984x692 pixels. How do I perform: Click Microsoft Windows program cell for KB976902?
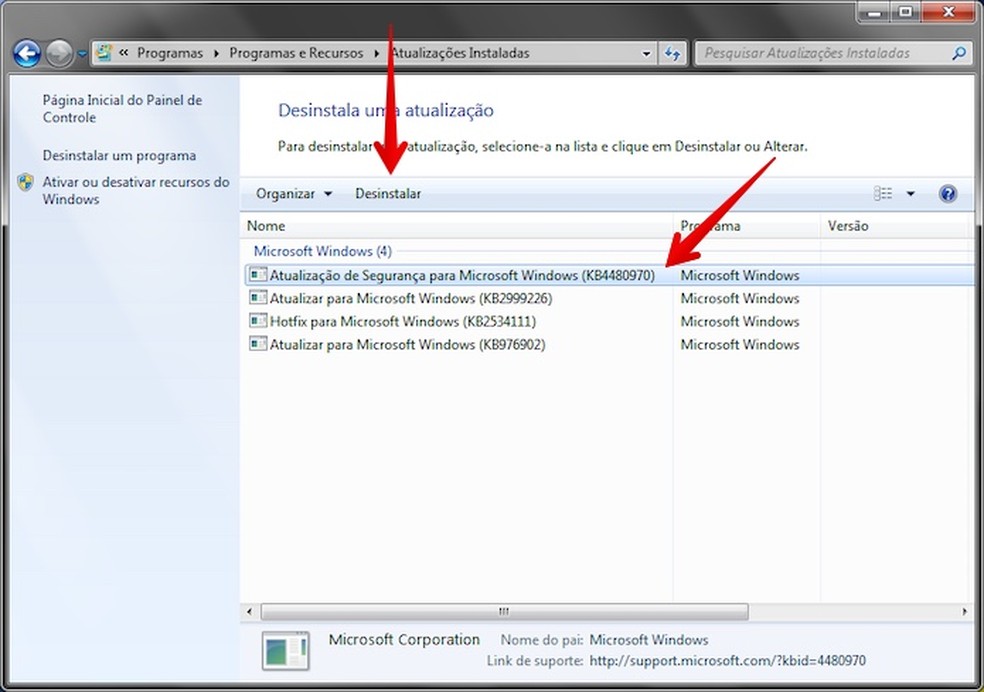pyautogui.click(x=740, y=344)
